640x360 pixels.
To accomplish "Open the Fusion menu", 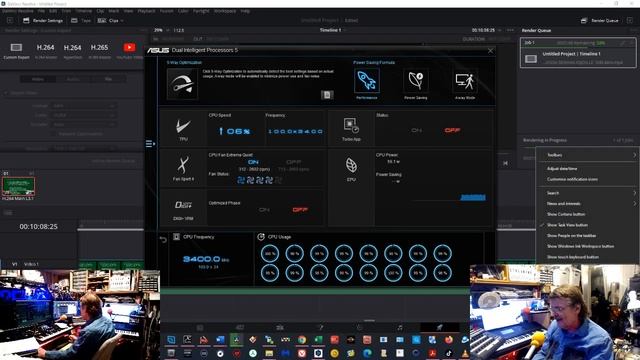I will pyautogui.click(x=166, y=11).
